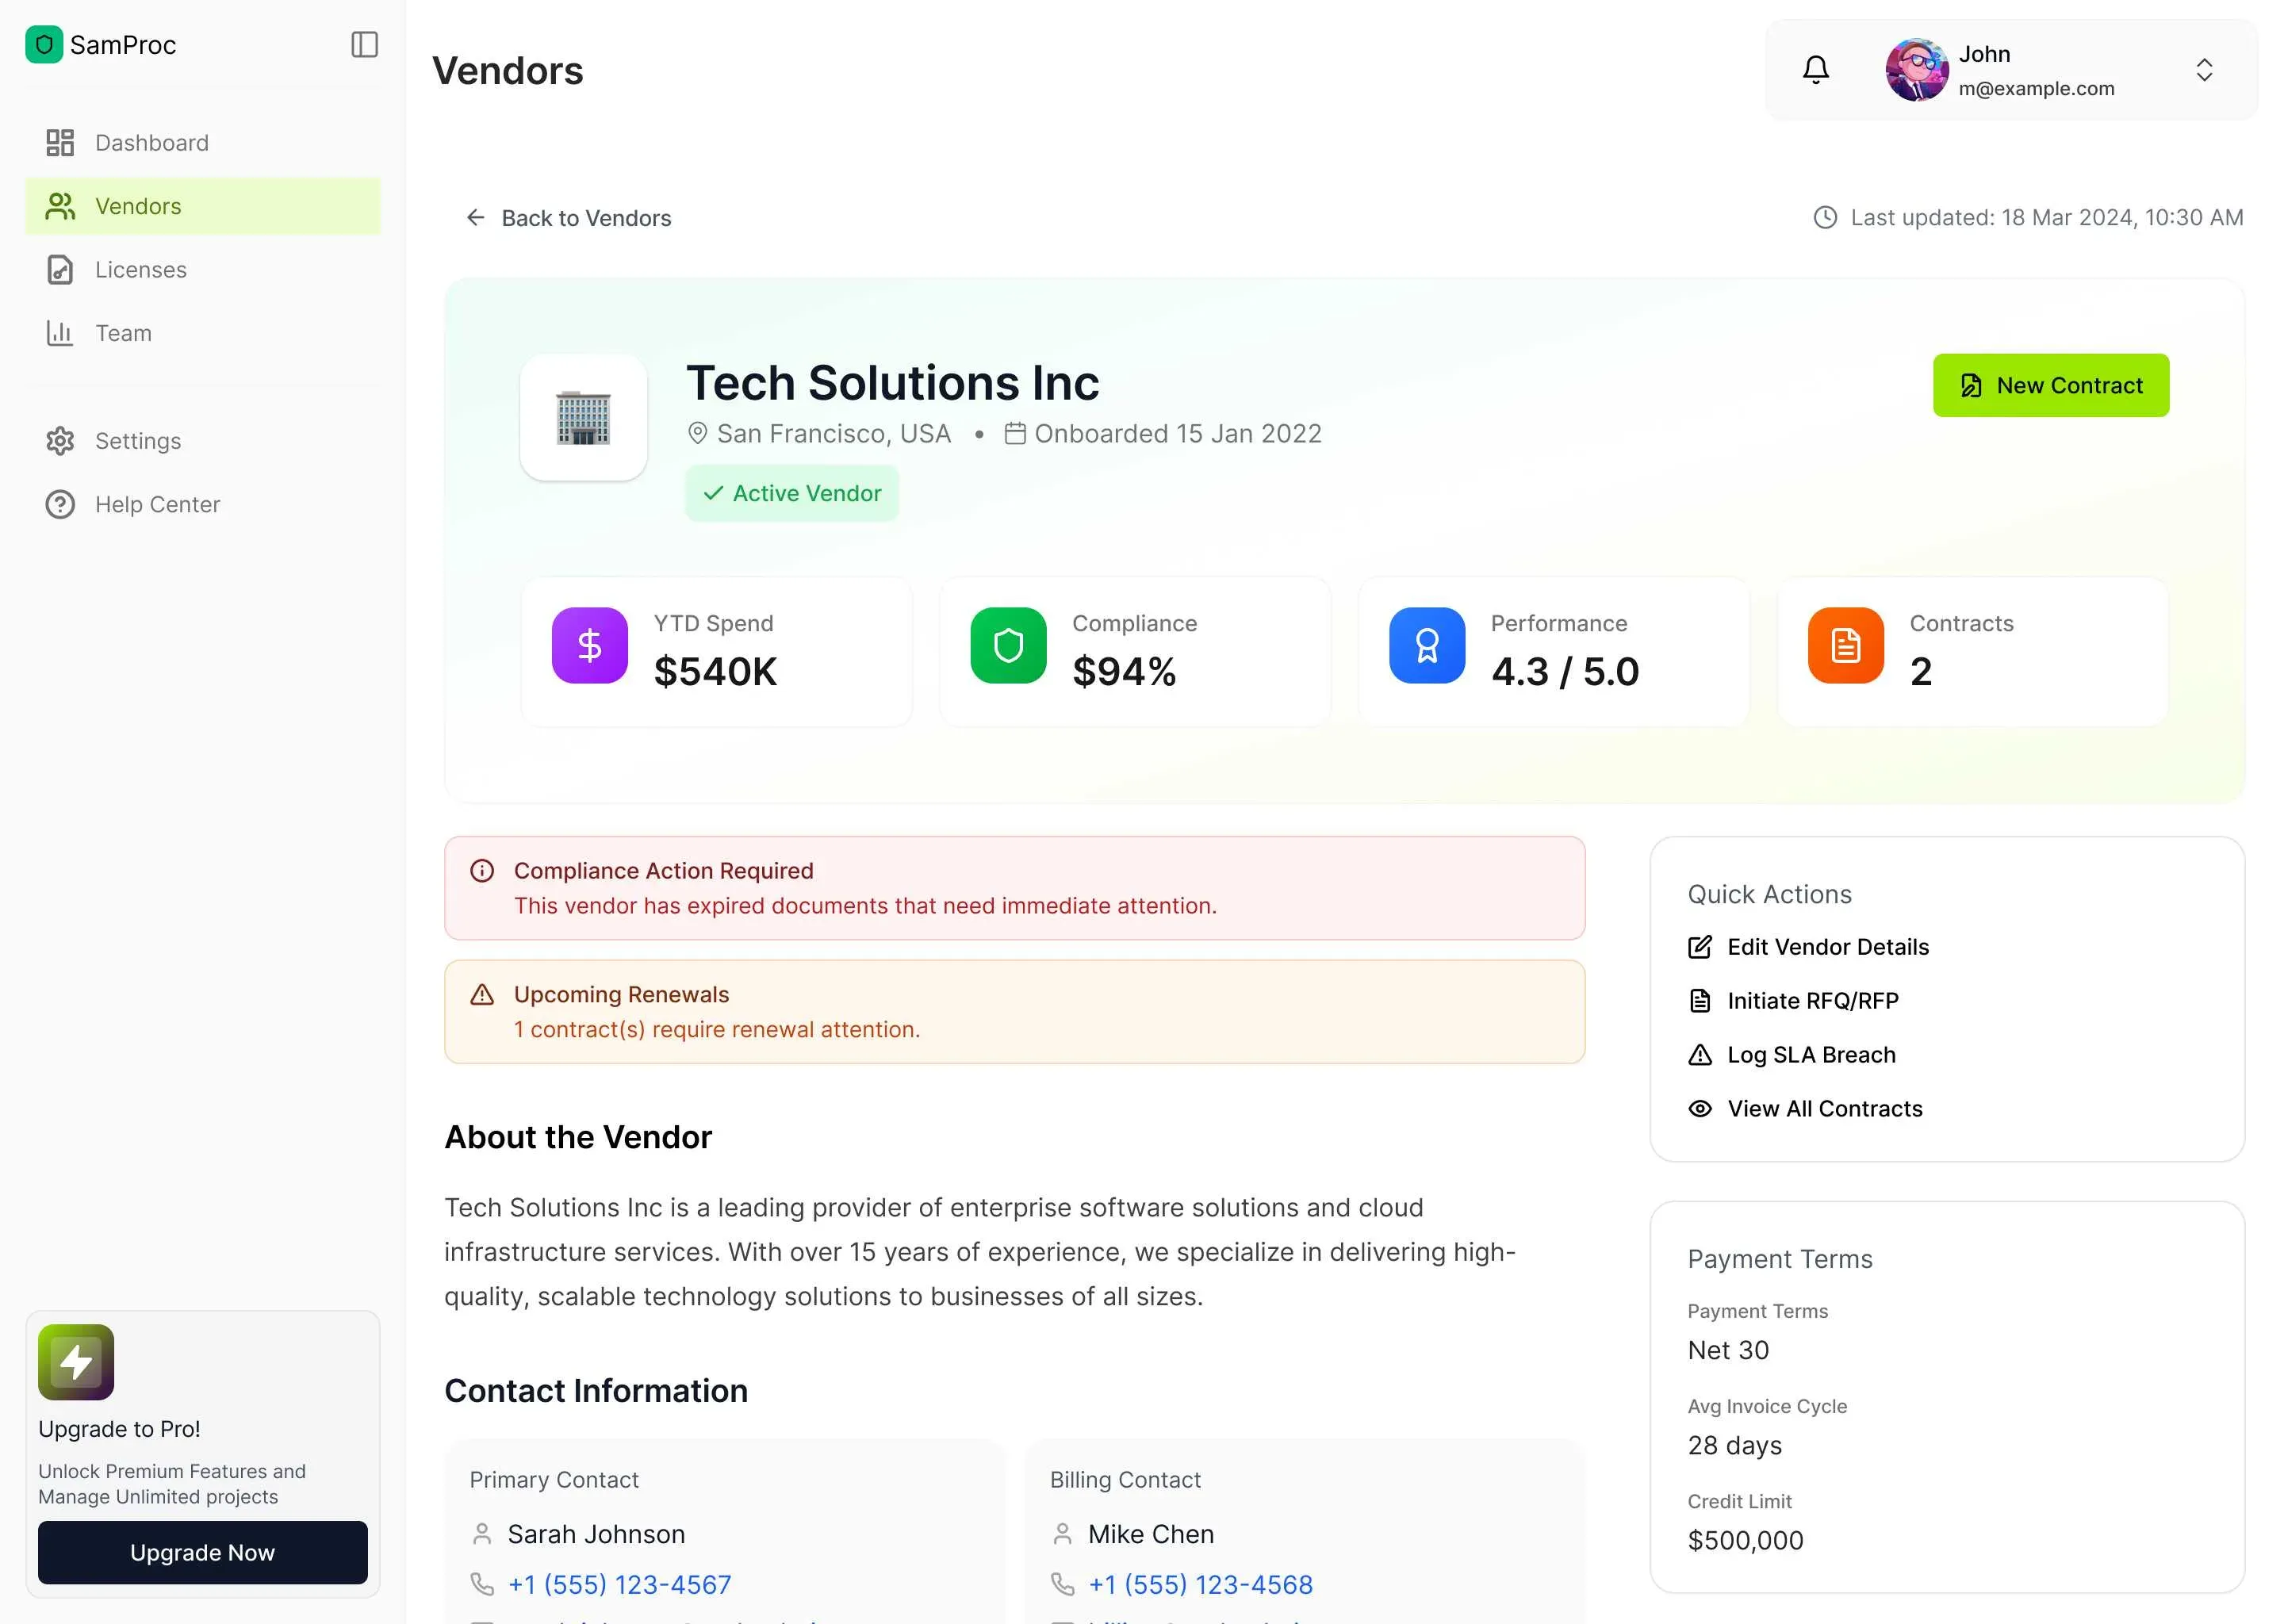Call Mike Chen's phone number link
Image resolution: width=2284 pixels, height=1624 pixels.
click(x=1200, y=1584)
